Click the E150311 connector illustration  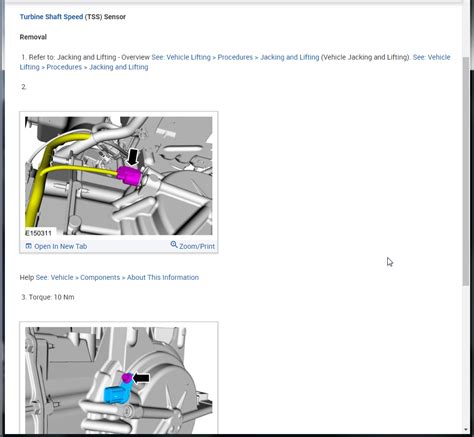coord(119,176)
